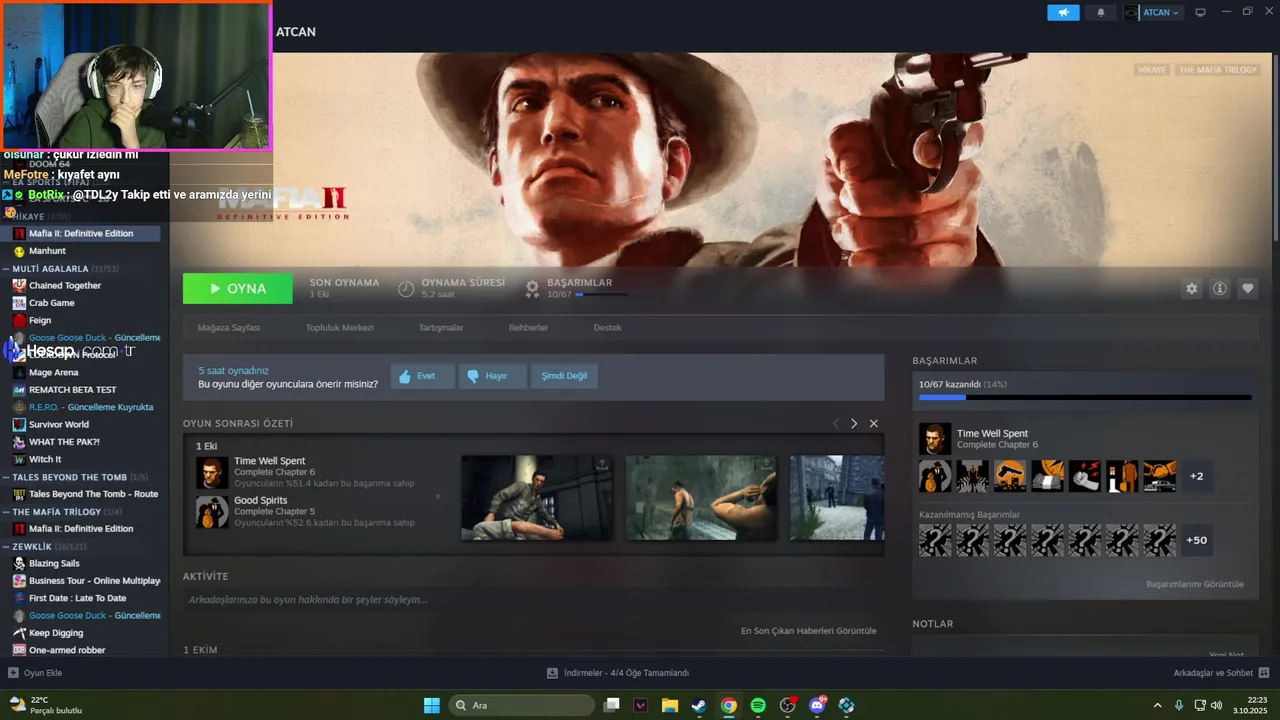Add Mafia II to favorites with heart
Viewport: 1280px width, 720px height.
pos(1247,288)
